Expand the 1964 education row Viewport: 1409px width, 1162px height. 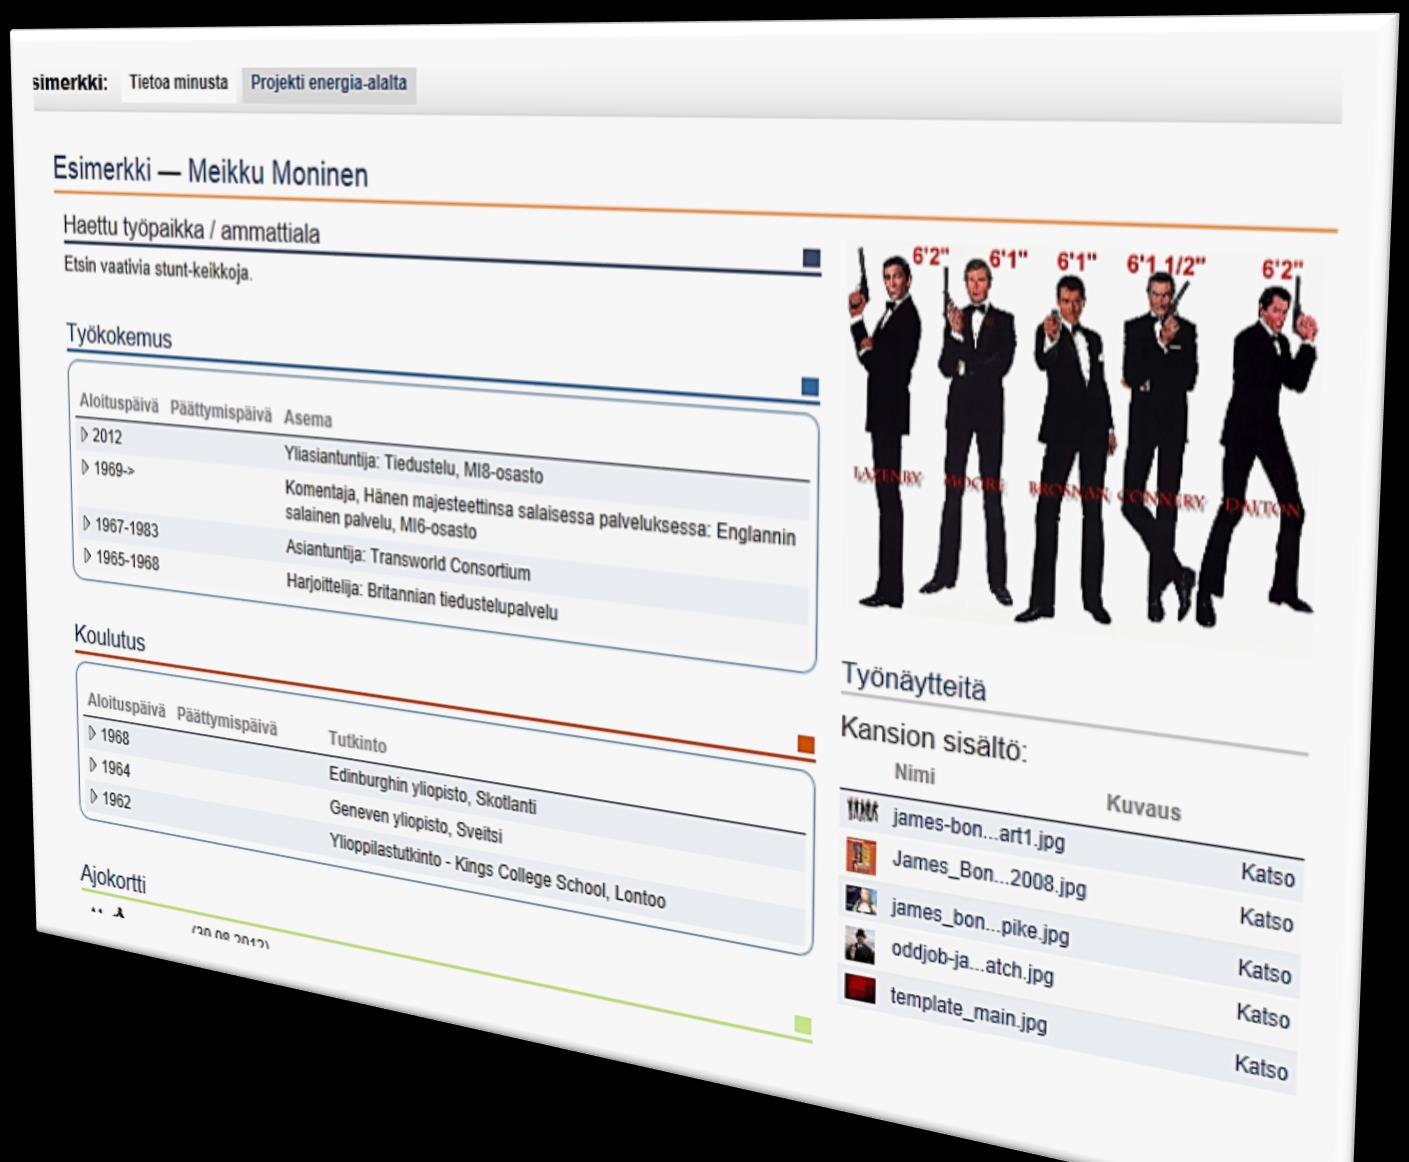point(94,766)
